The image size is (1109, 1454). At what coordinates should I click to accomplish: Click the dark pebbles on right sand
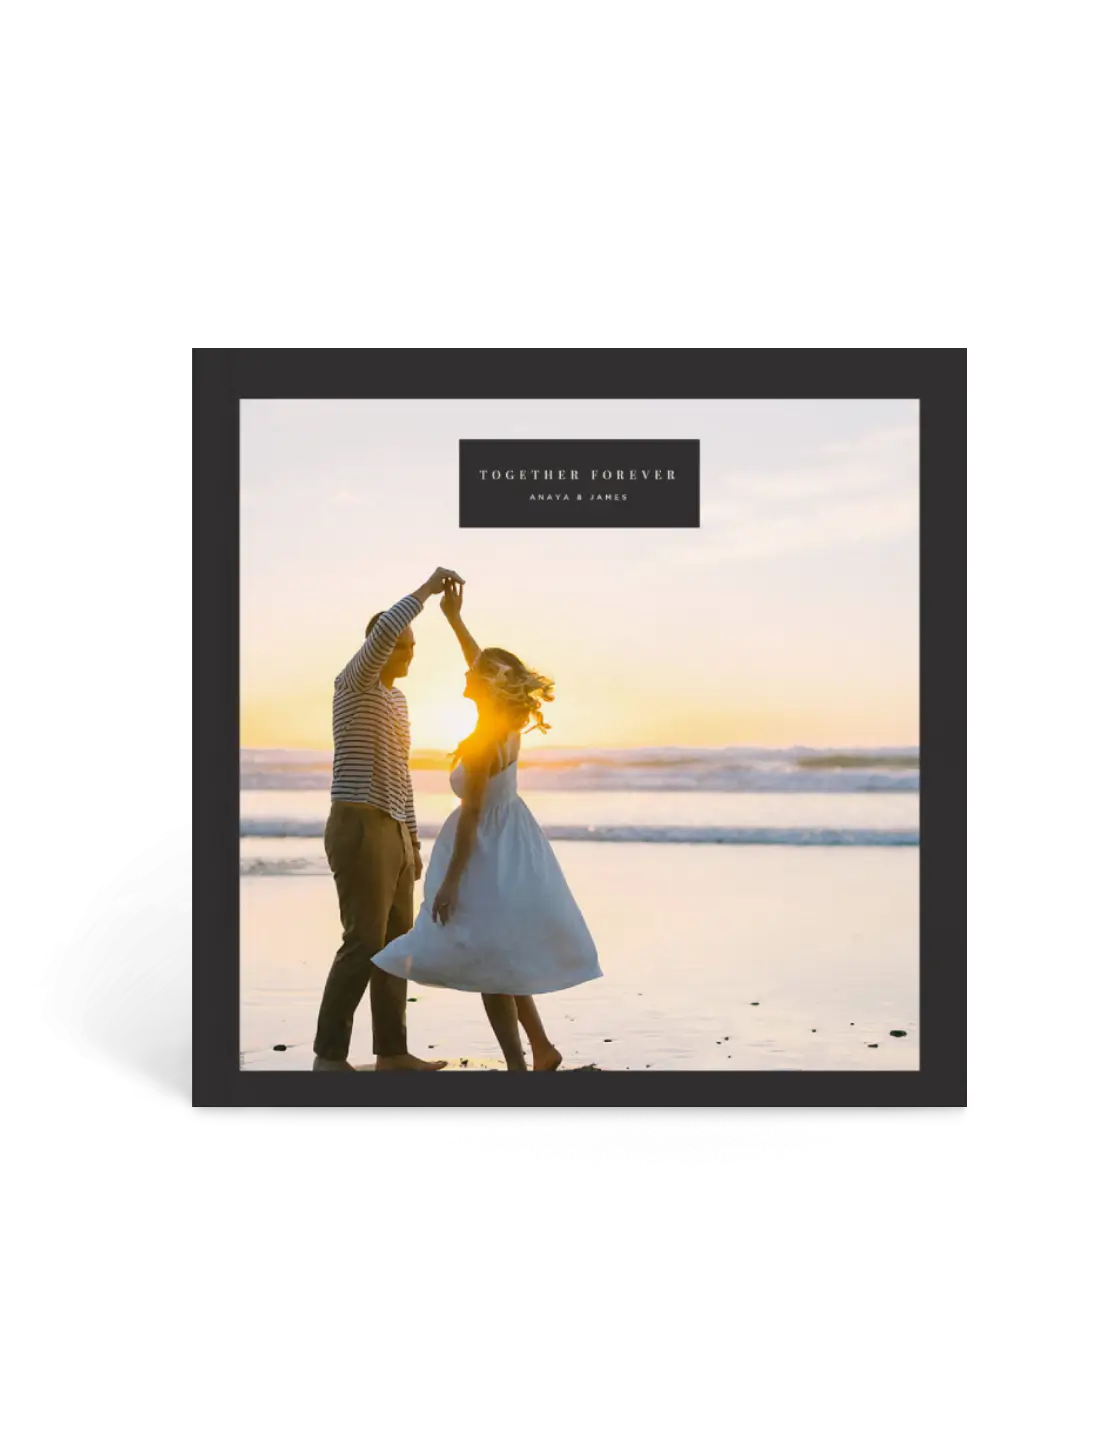880,1030
